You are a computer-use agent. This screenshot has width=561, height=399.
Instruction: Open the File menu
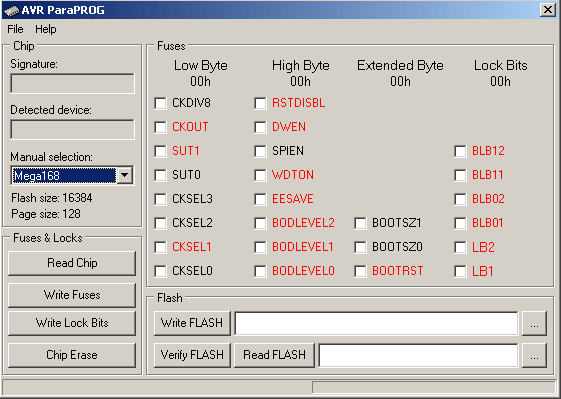(x=15, y=29)
